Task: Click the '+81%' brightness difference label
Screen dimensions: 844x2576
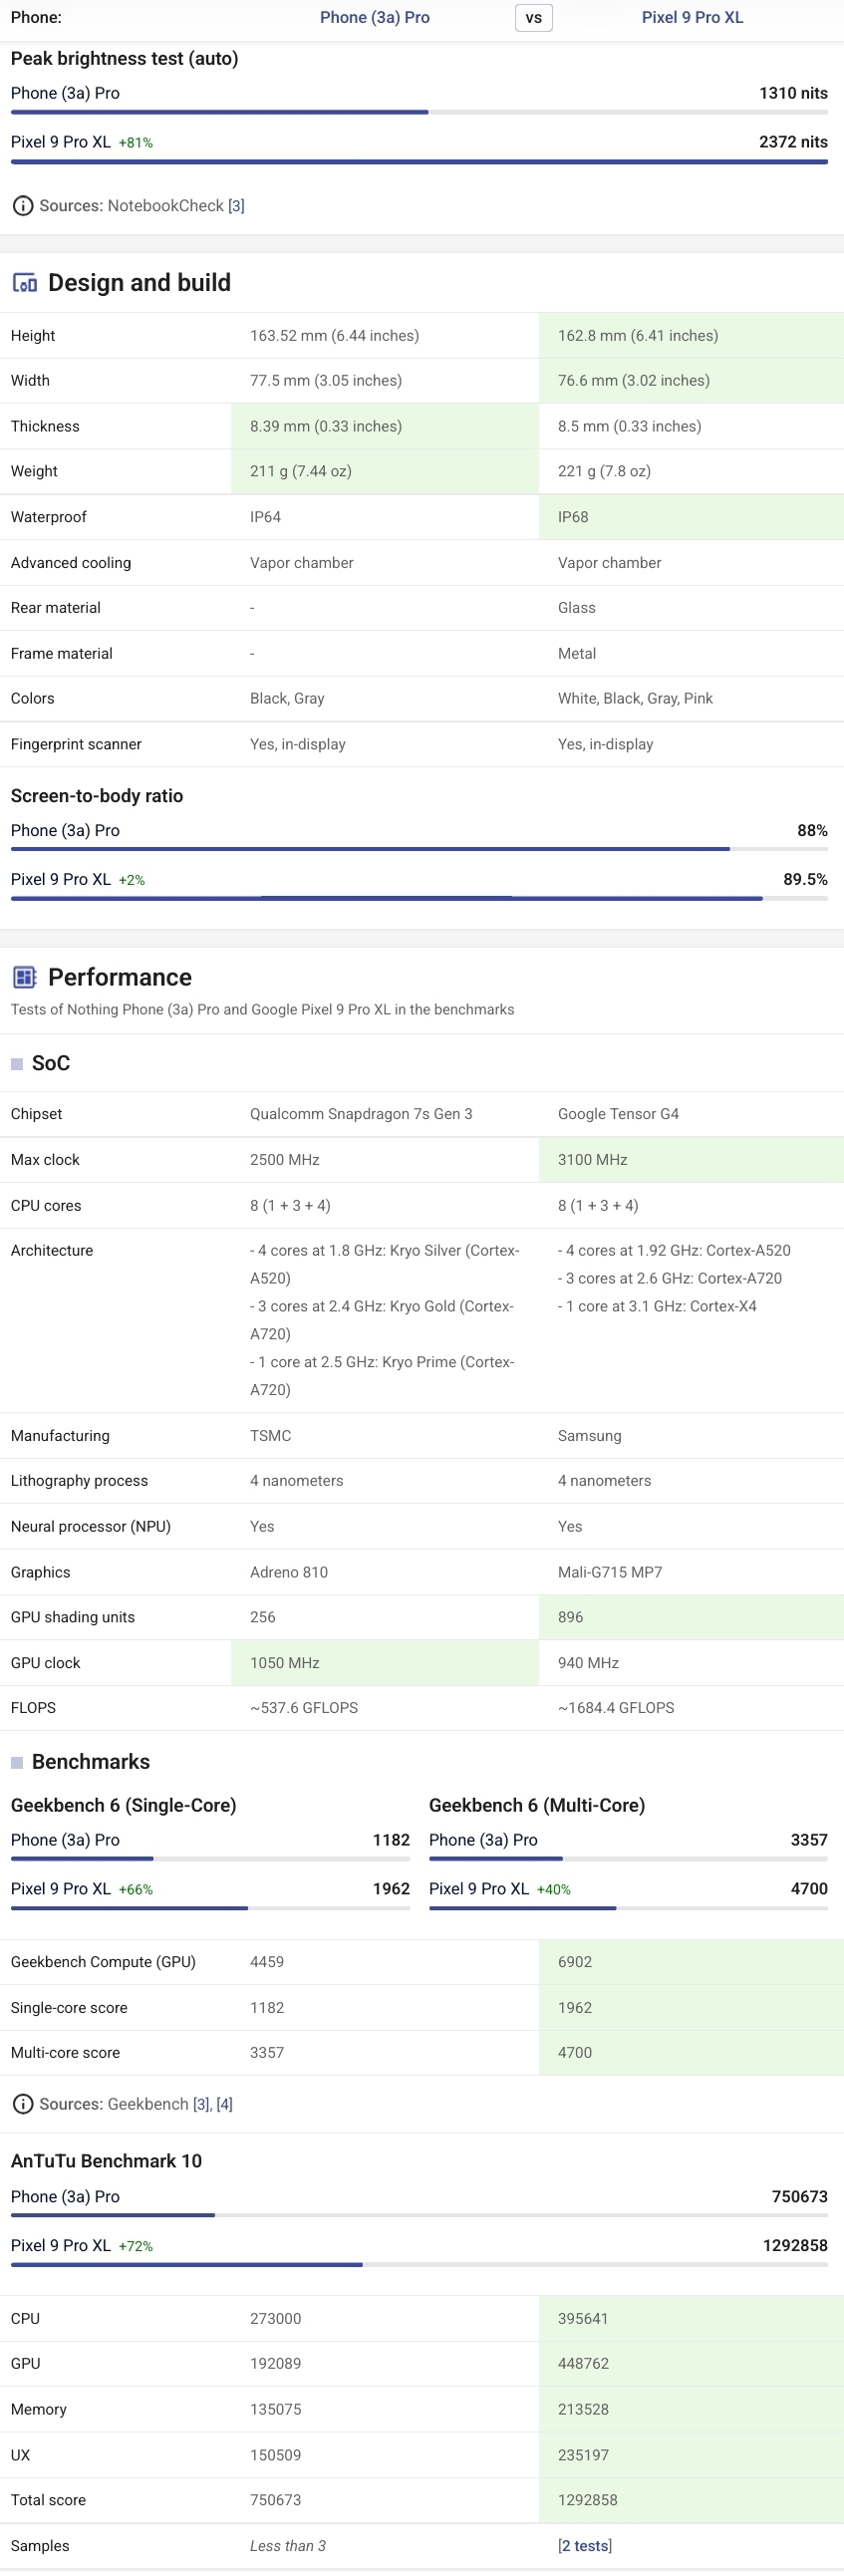Action: pyautogui.click(x=136, y=143)
